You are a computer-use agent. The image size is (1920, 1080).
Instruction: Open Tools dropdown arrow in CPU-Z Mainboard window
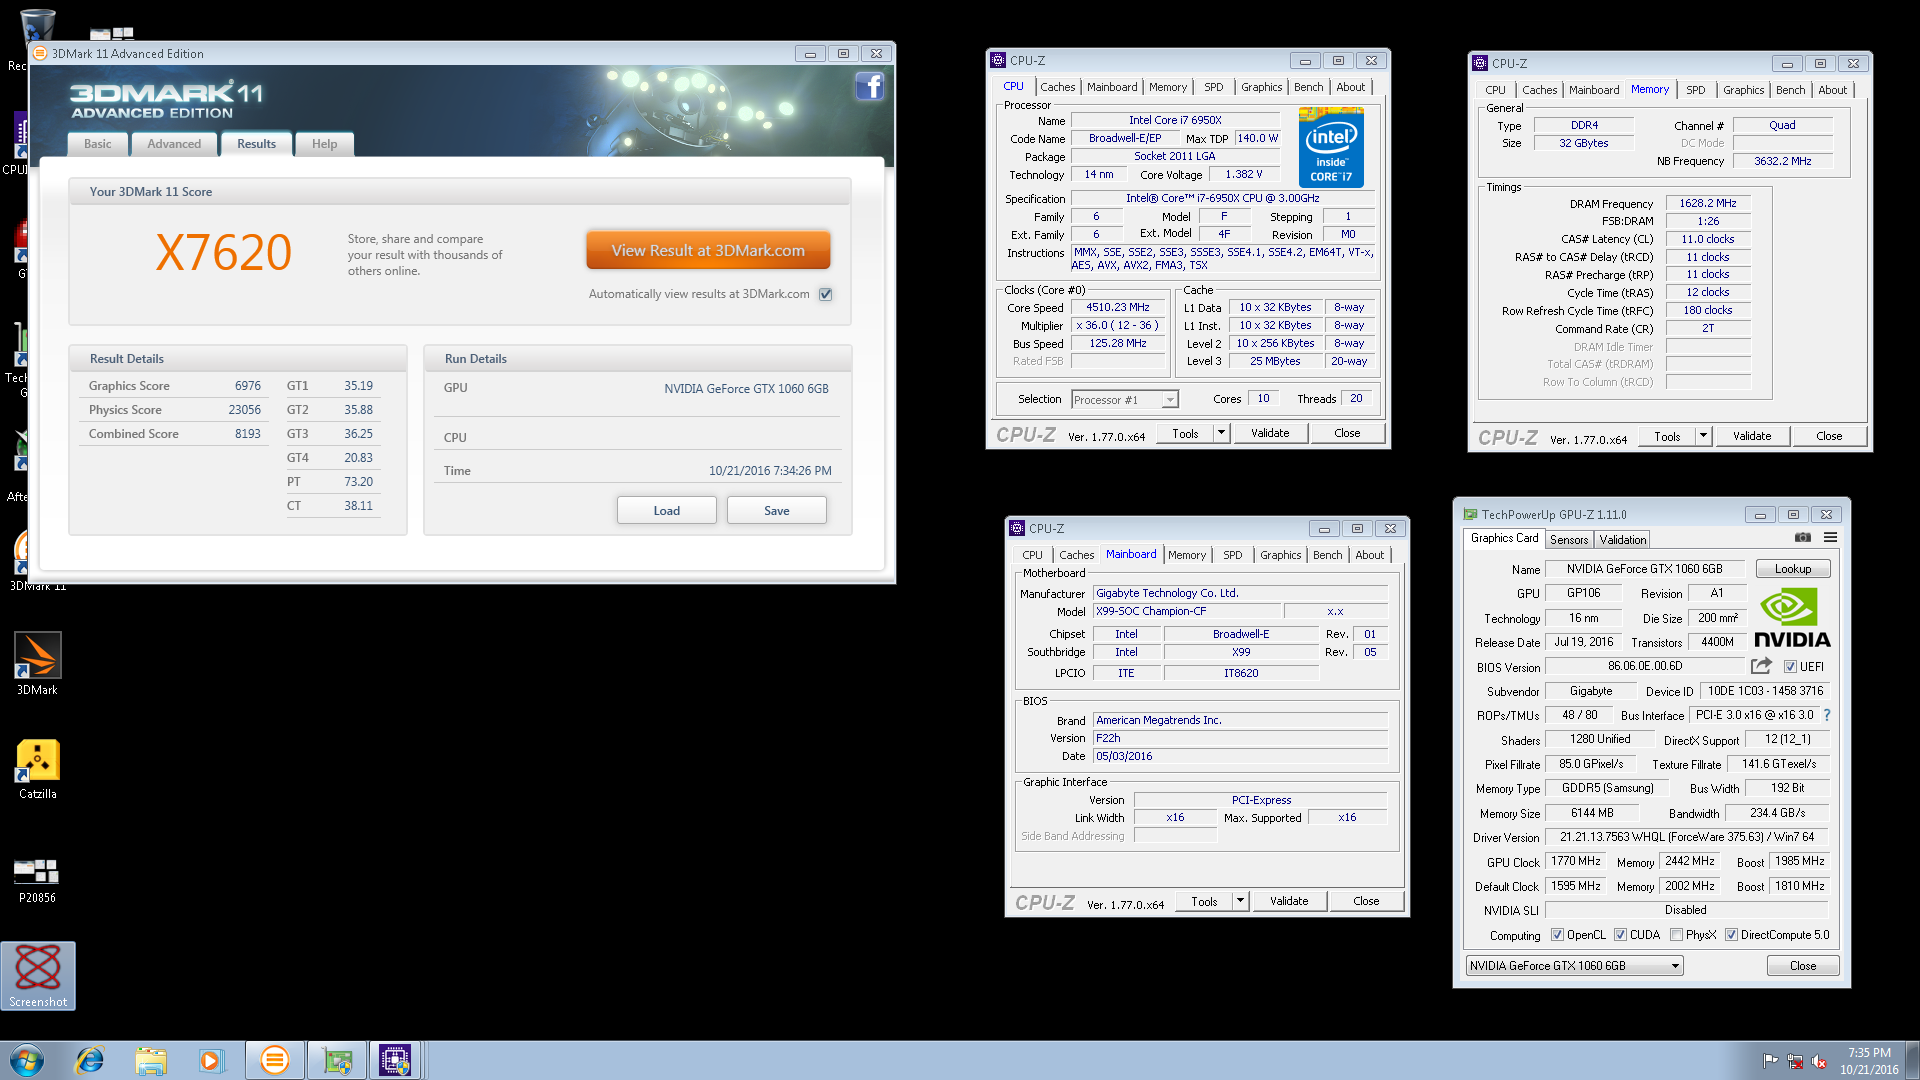click(1240, 901)
